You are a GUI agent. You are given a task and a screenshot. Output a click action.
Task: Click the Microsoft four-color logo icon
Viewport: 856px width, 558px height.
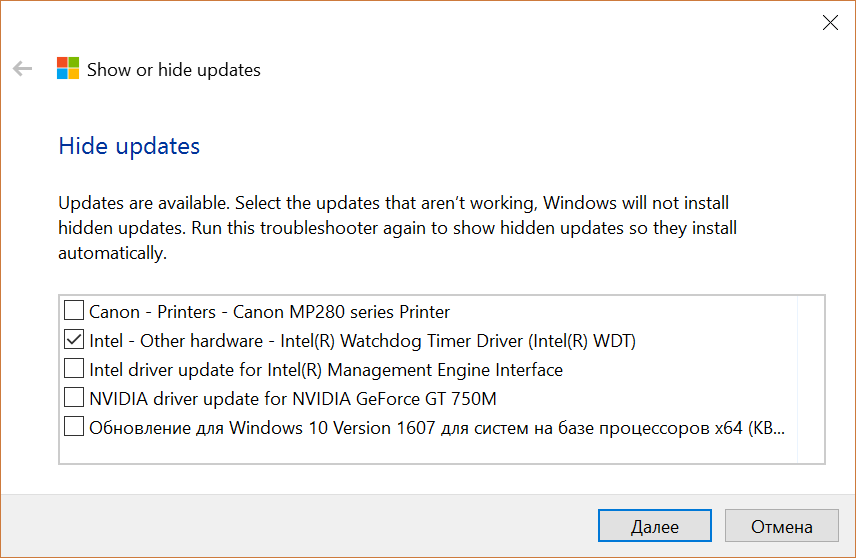pos(68,68)
